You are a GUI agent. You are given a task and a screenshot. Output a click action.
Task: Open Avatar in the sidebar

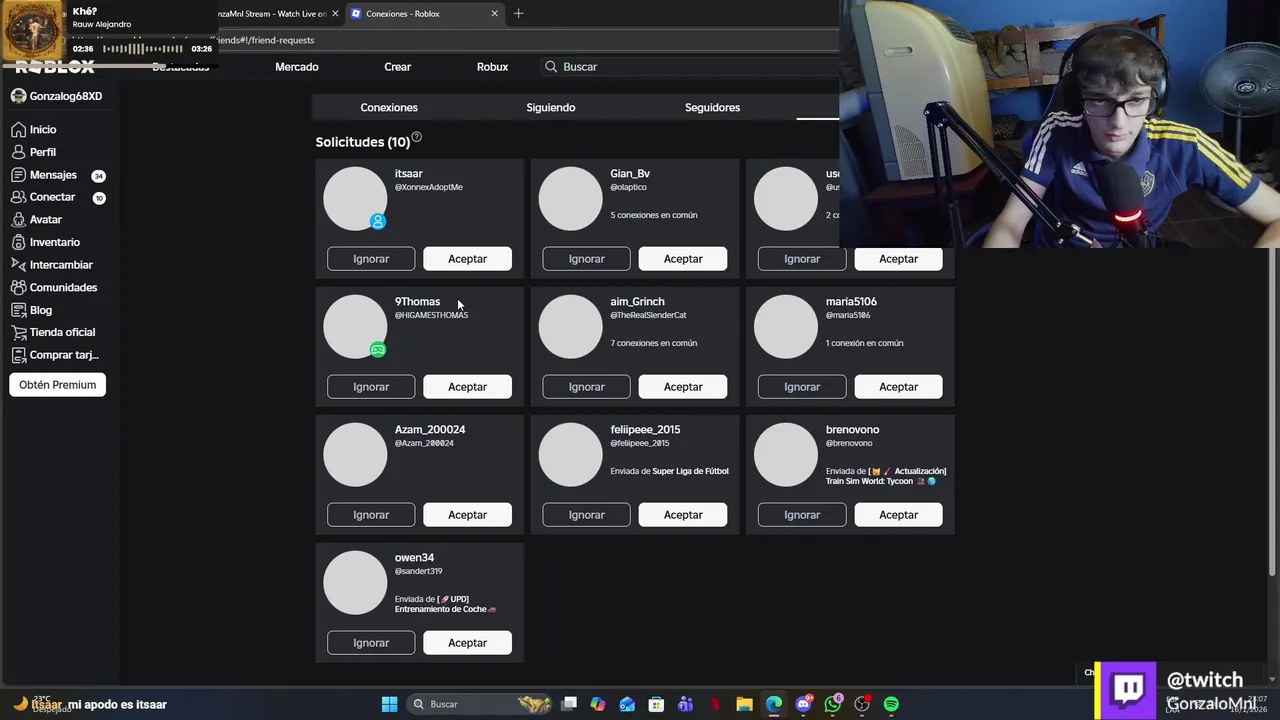tap(37, 220)
